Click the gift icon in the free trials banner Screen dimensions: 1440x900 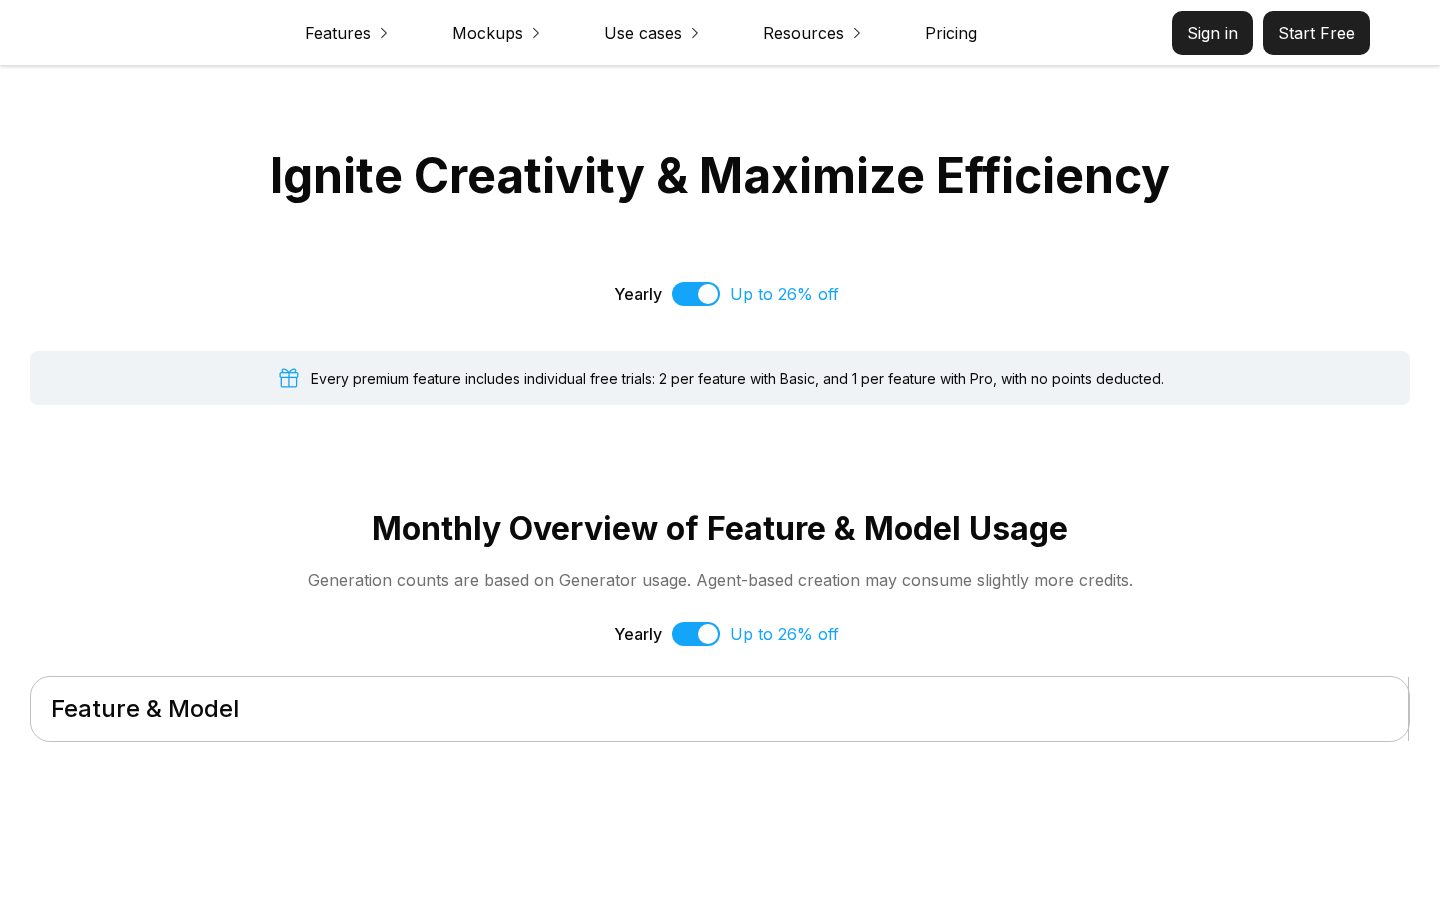[x=289, y=378]
